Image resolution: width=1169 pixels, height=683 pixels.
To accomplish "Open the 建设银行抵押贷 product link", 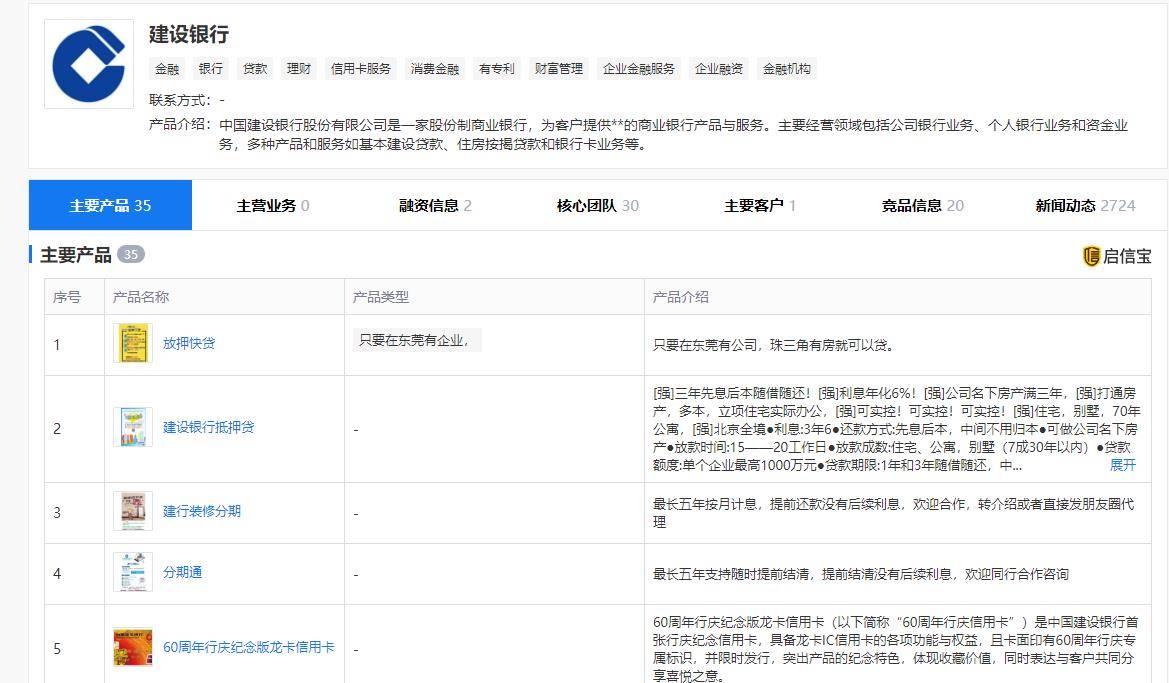I will pos(208,428).
